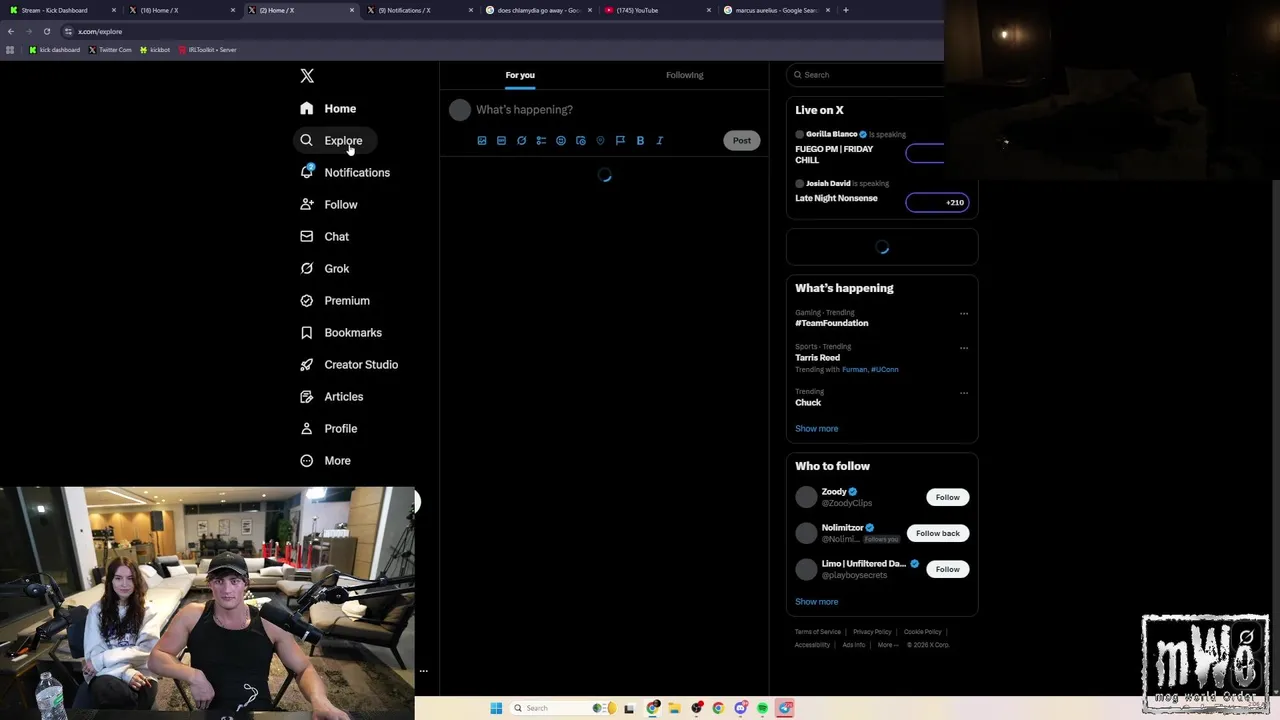The height and width of the screenshot is (720, 1280).
Task: Open Profile in the sidebar
Action: [329, 428]
